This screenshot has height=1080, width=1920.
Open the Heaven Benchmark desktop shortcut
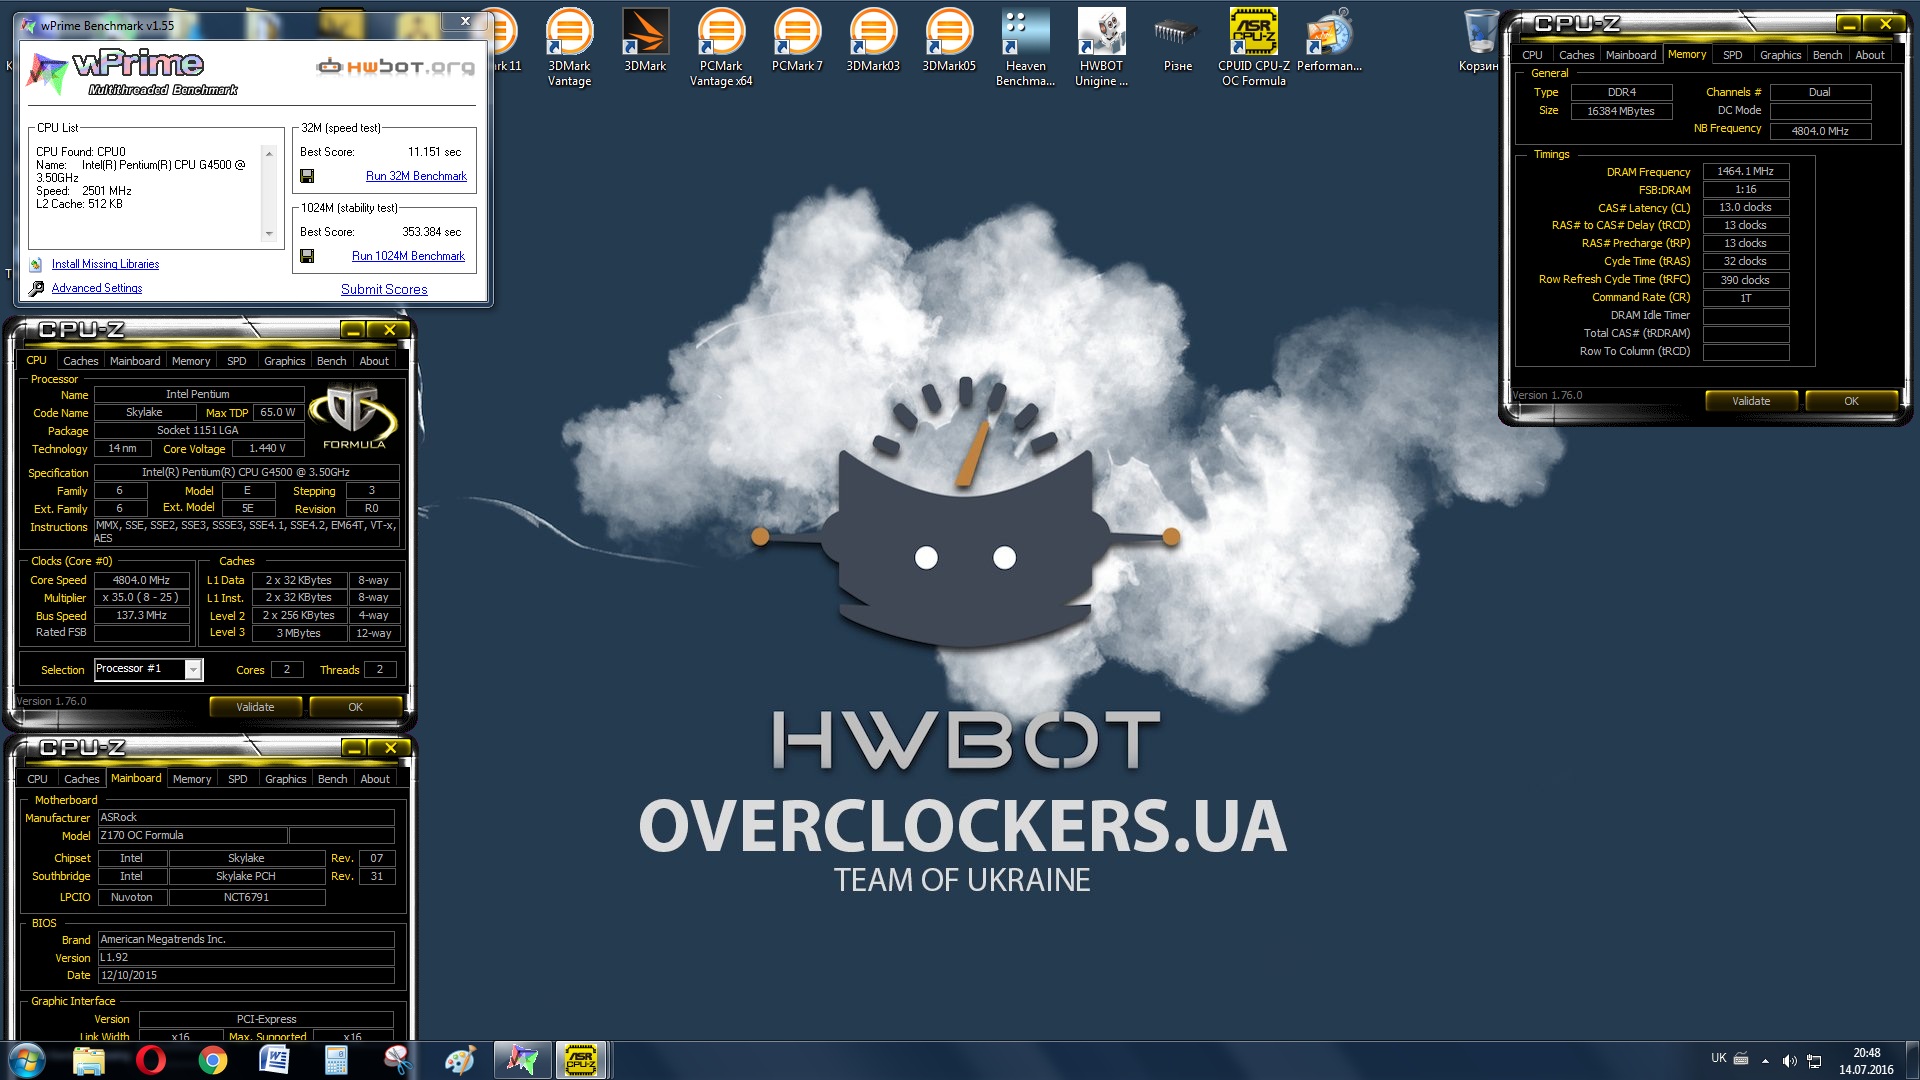pyautogui.click(x=1025, y=47)
